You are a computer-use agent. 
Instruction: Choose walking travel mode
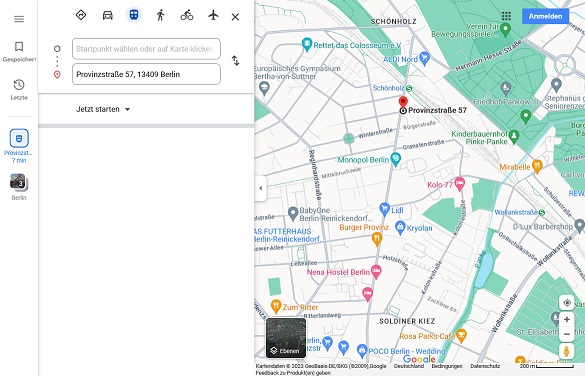click(x=160, y=15)
